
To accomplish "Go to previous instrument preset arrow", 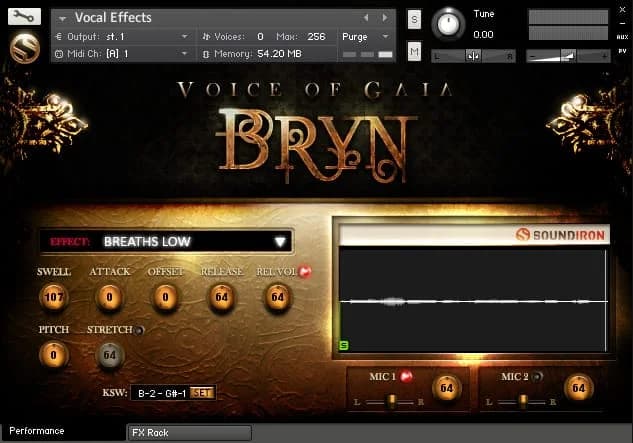I will click(366, 17).
